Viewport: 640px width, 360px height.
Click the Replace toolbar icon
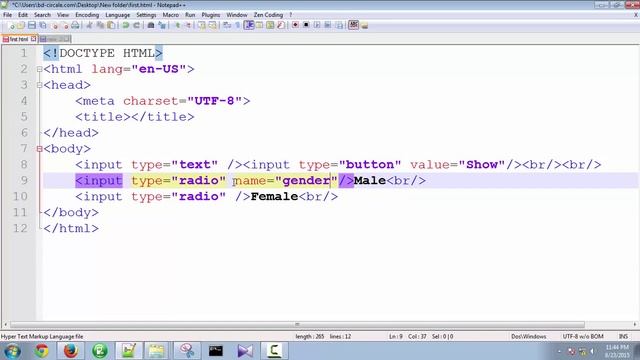162,25
